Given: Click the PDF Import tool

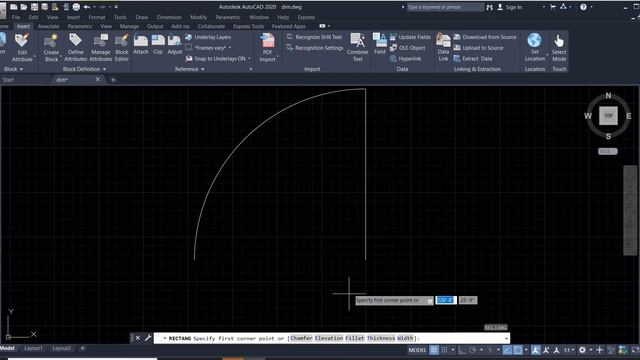Looking at the screenshot, I should click(267, 47).
